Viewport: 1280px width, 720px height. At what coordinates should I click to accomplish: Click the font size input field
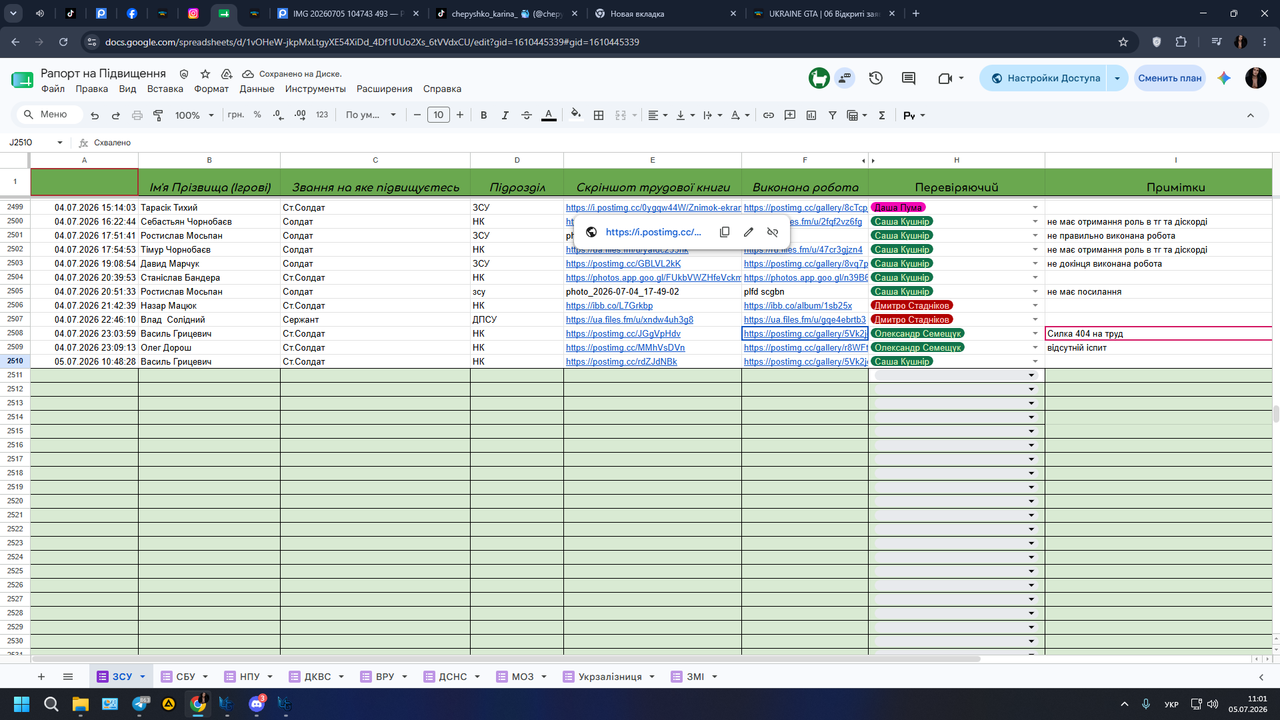pos(438,115)
